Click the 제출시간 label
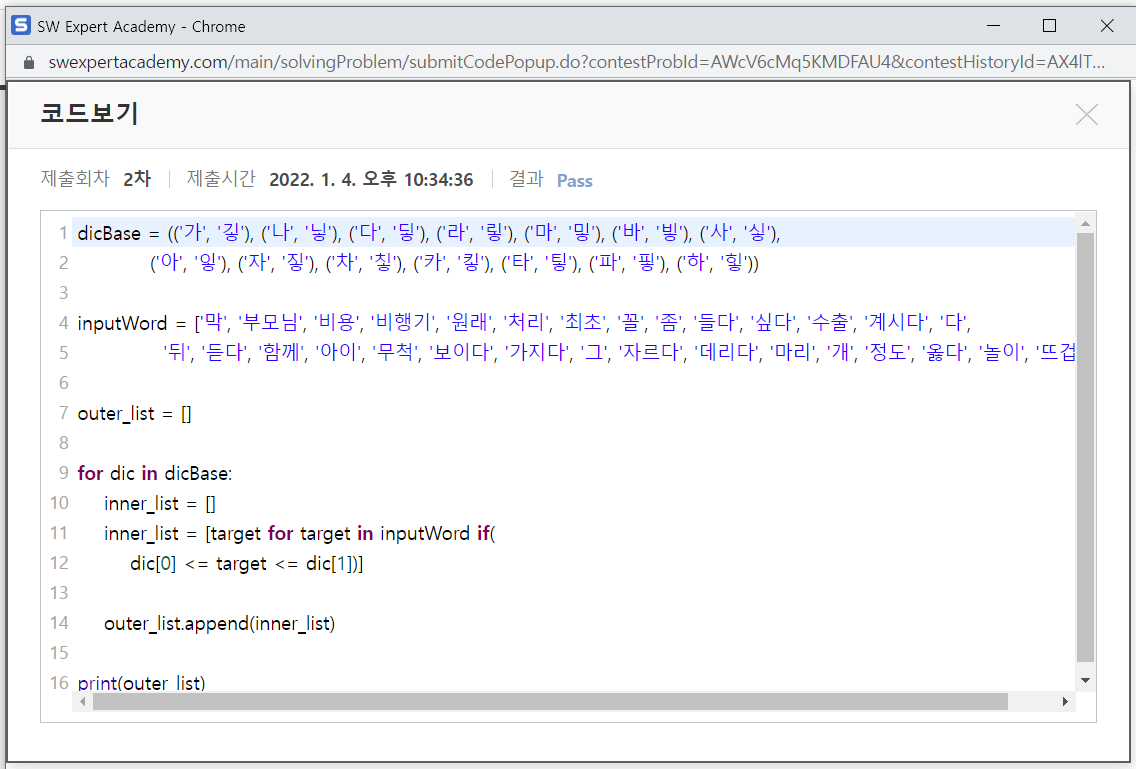 [x=221, y=178]
